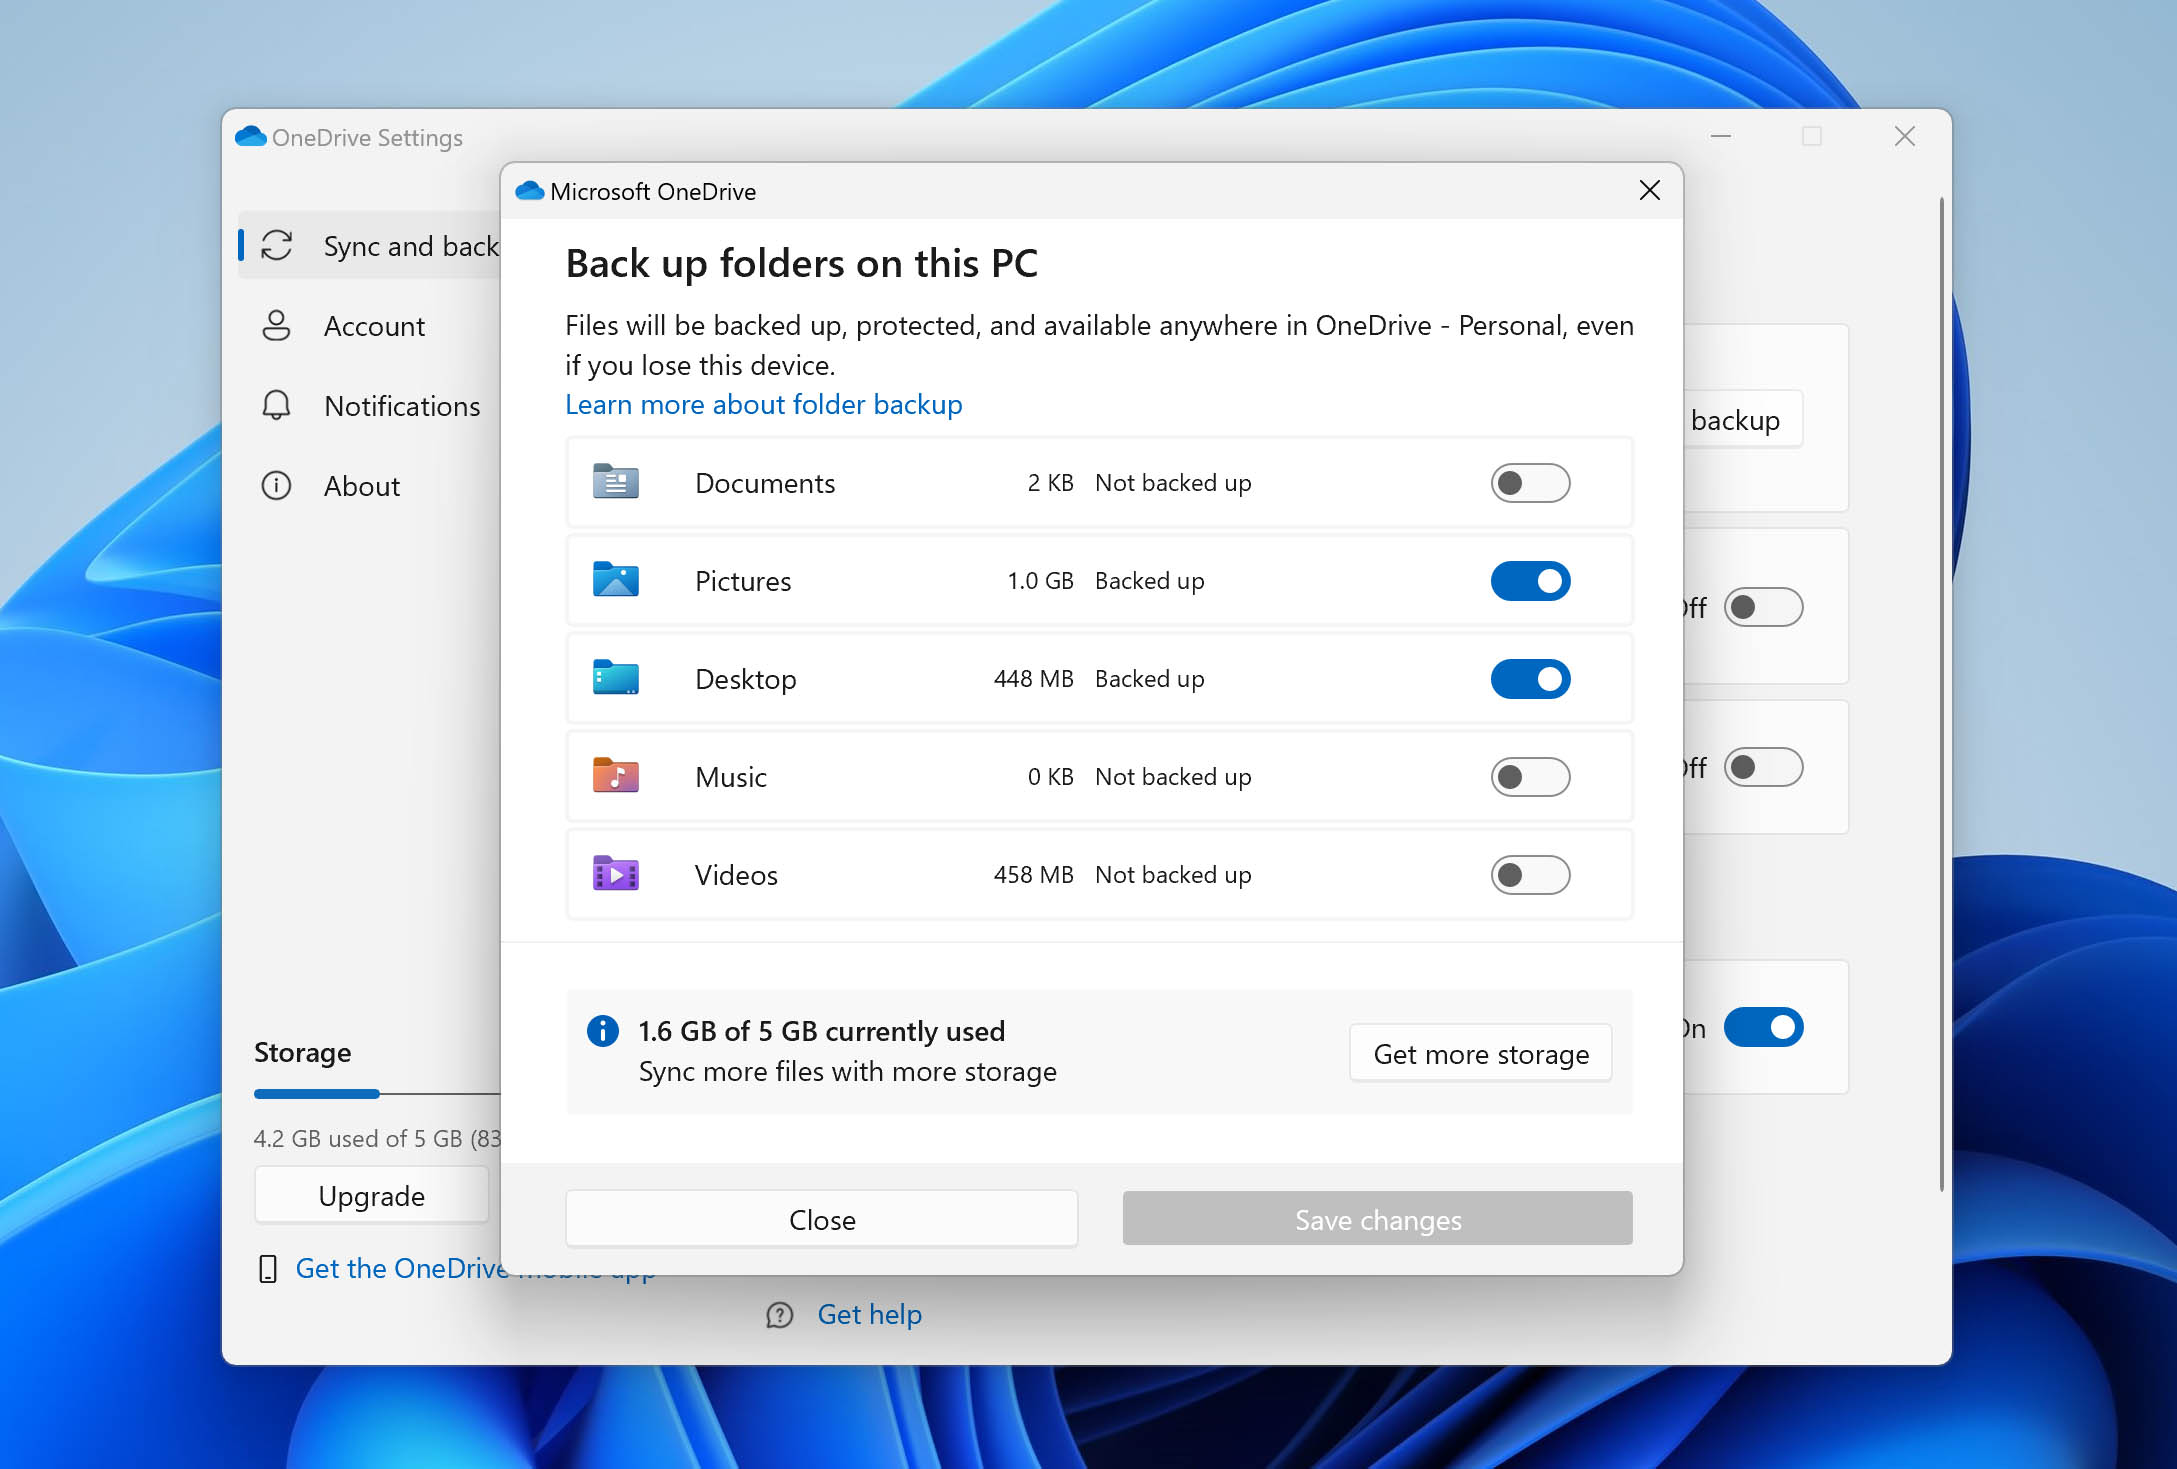2177x1469 pixels.
Task: Click the Upgrade storage button
Action: pos(371,1195)
